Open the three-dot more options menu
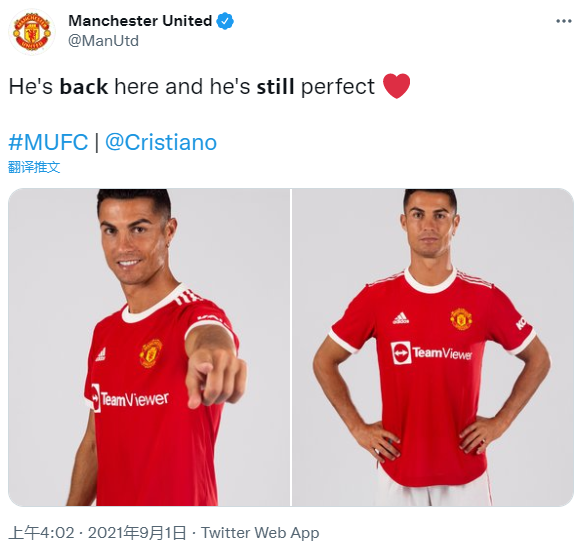This screenshot has height=546, width=582. pos(563,21)
